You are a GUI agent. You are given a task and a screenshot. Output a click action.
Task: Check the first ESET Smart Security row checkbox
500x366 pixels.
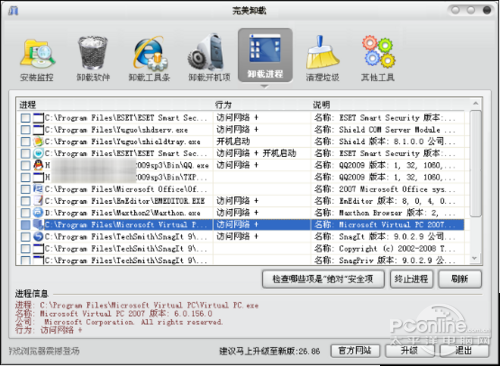[25, 118]
